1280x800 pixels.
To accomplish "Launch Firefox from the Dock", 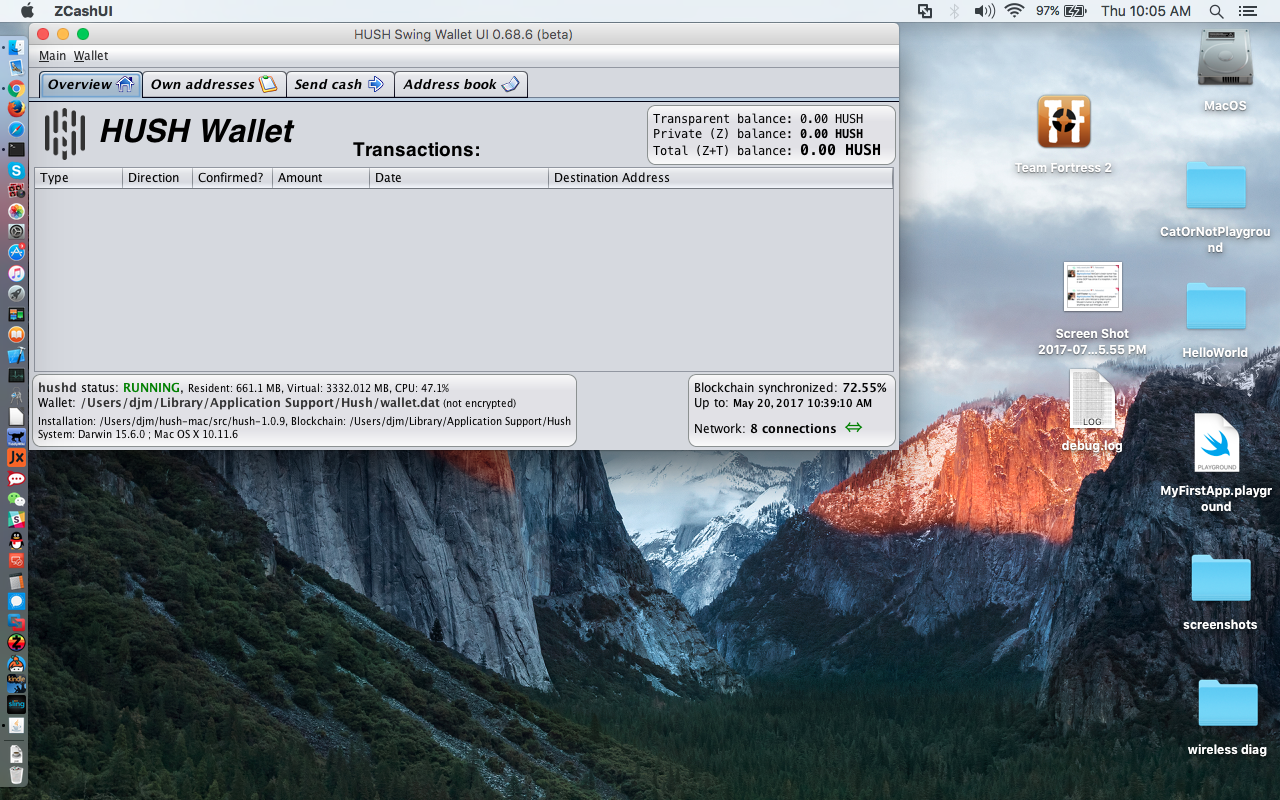I will pyautogui.click(x=16, y=108).
